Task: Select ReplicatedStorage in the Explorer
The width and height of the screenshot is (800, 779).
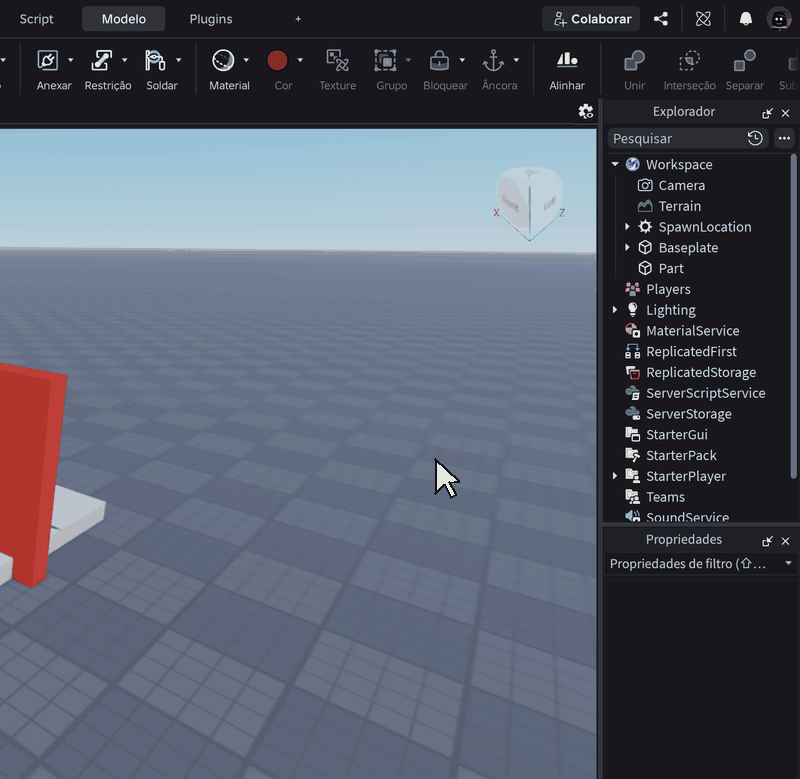Action: click(x=701, y=372)
